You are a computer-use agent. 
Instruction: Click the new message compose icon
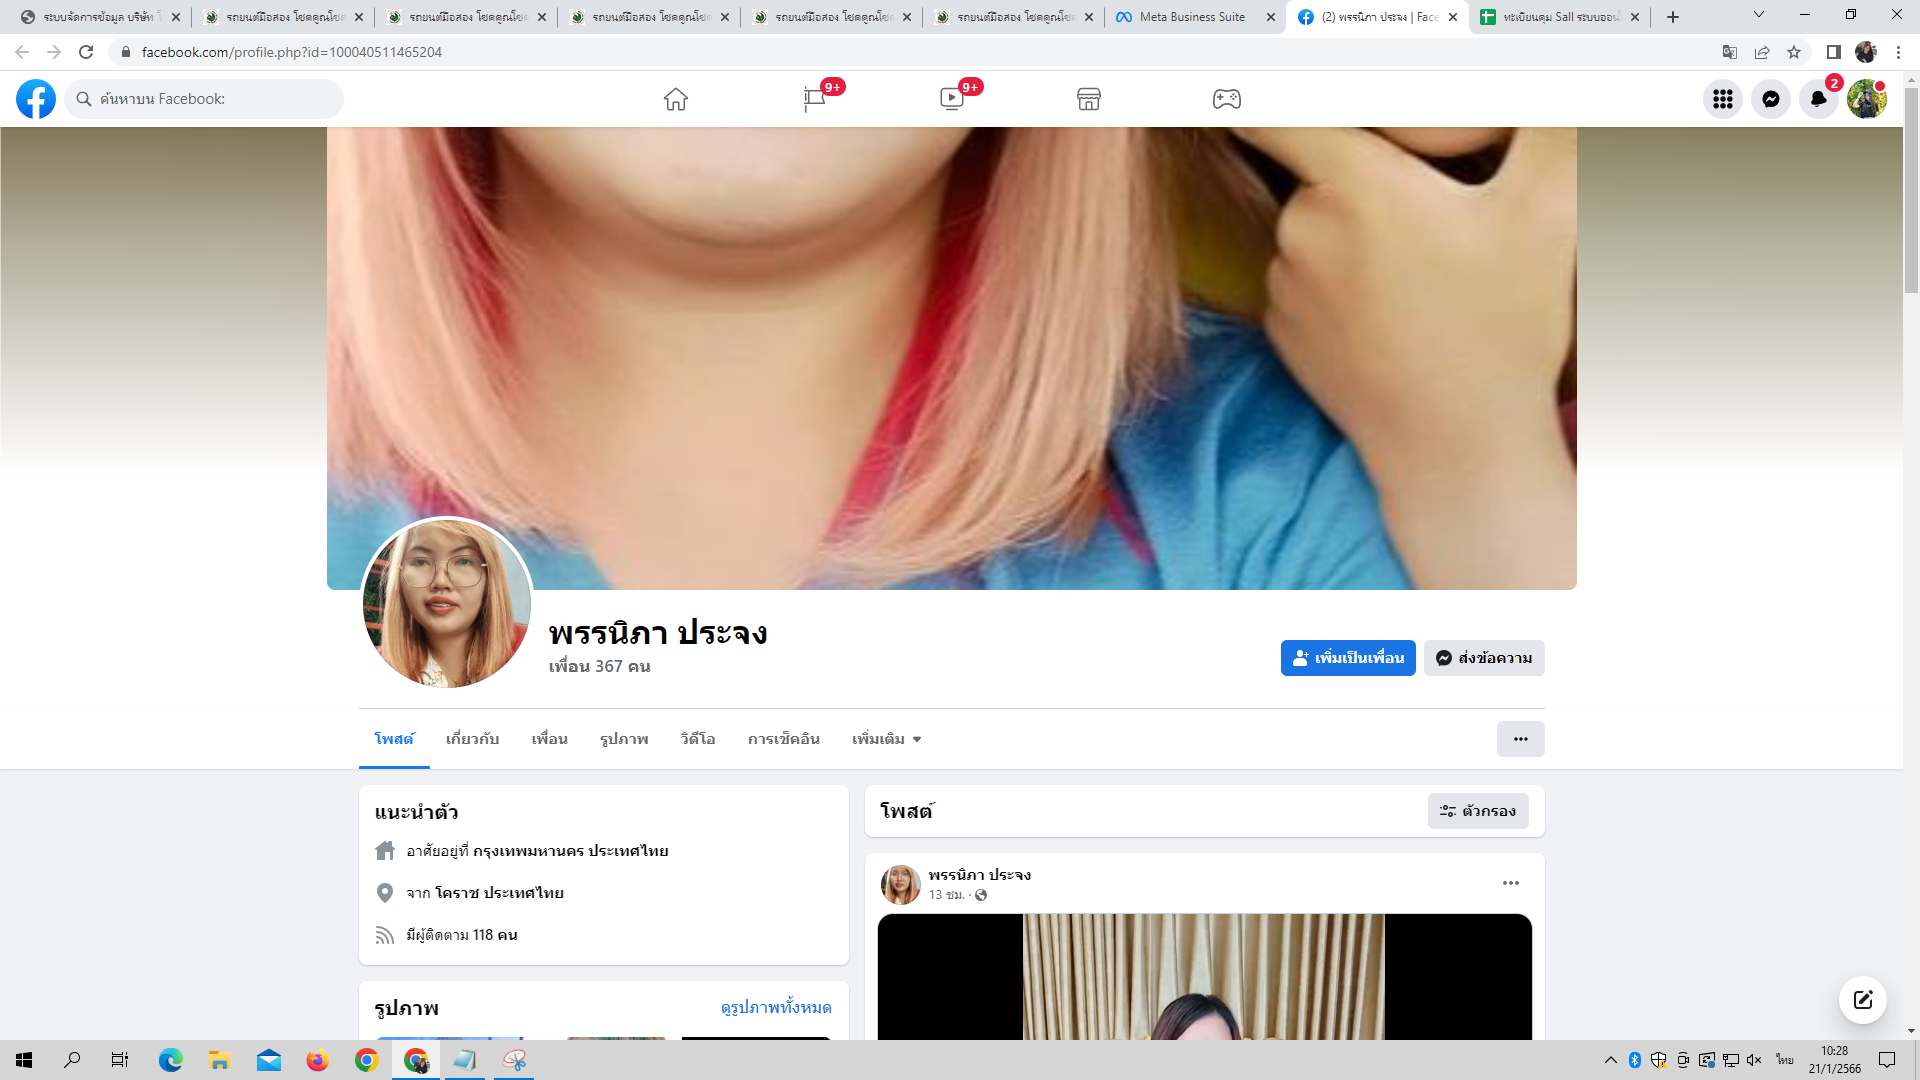pyautogui.click(x=1863, y=1000)
